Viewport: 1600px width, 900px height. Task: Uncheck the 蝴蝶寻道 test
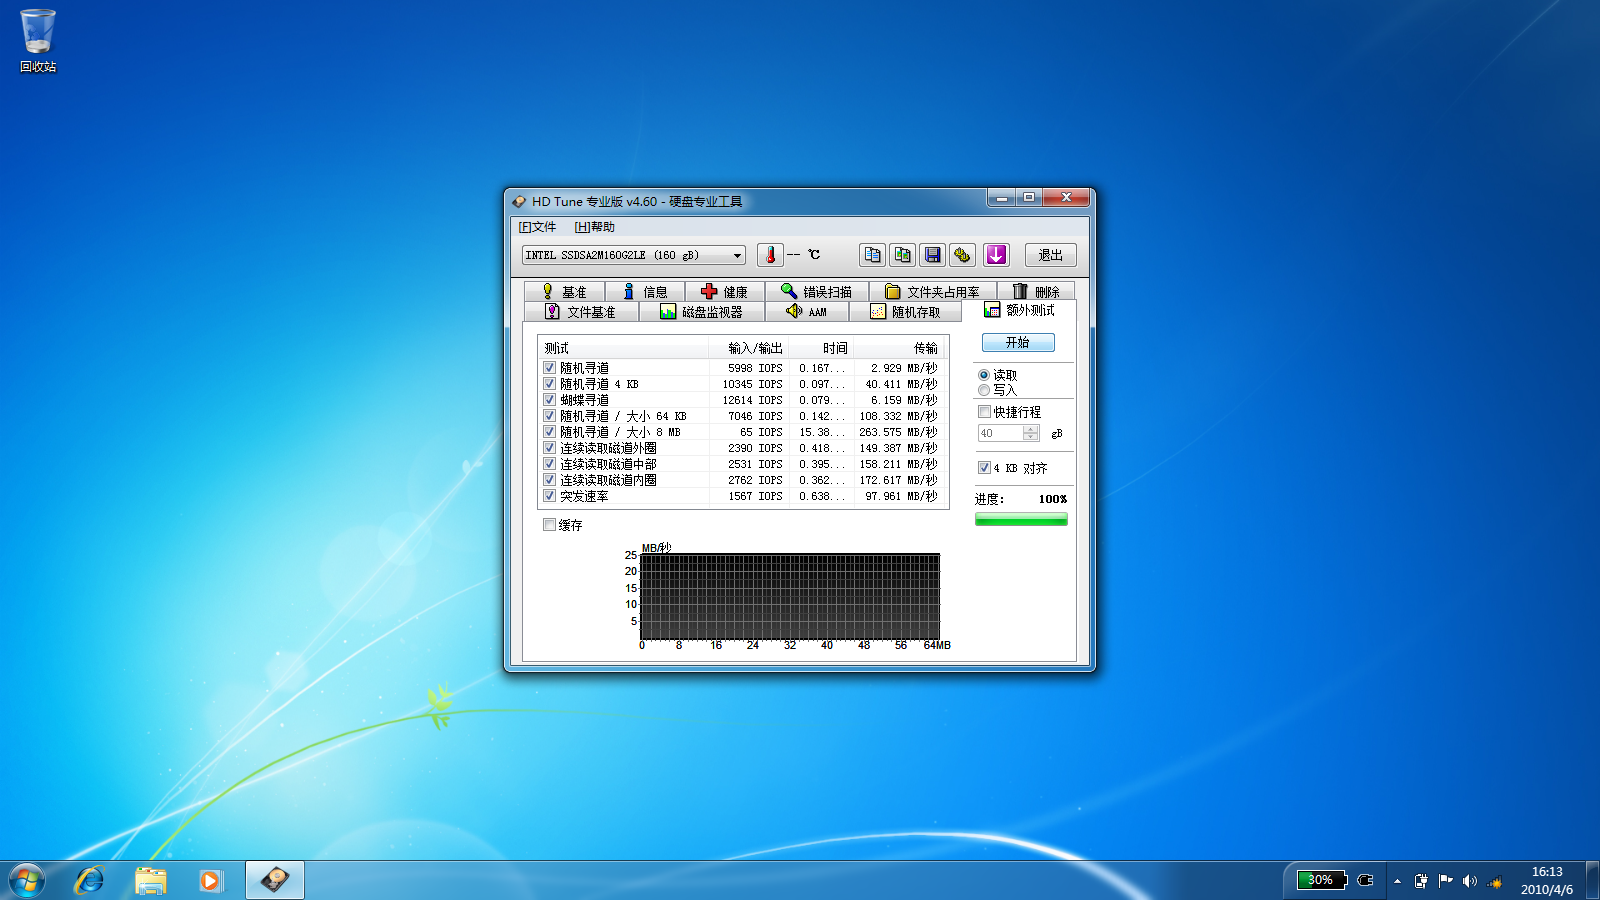coord(549,399)
